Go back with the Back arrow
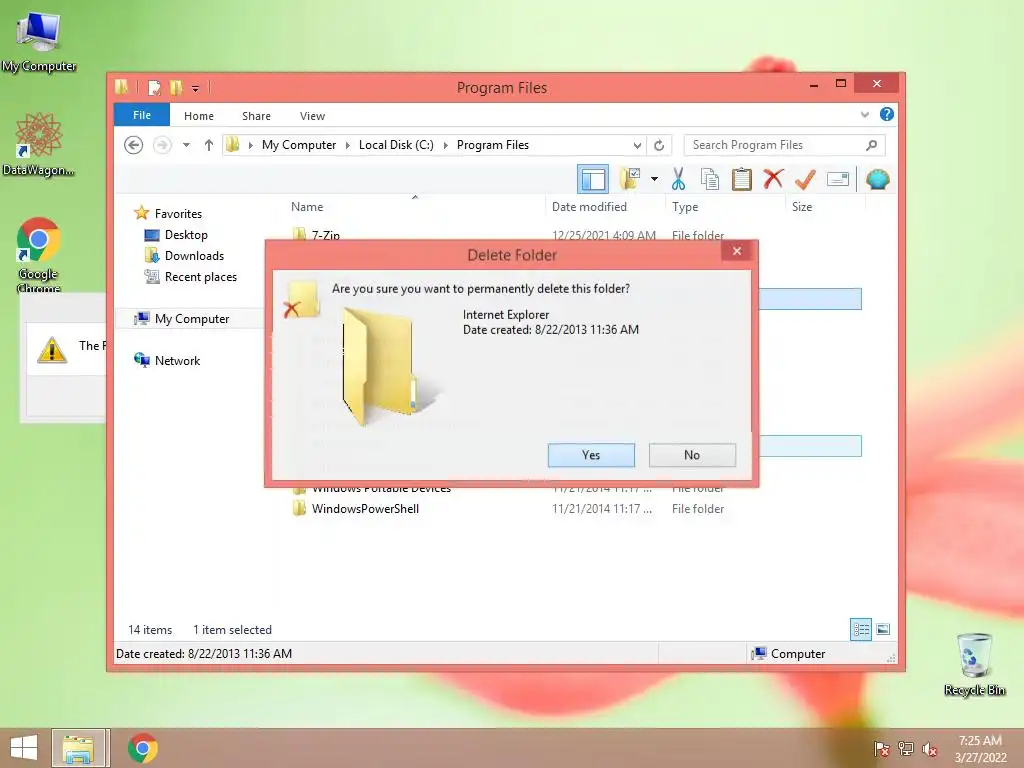Viewport: 1024px width, 768px height. [x=133, y=145]
